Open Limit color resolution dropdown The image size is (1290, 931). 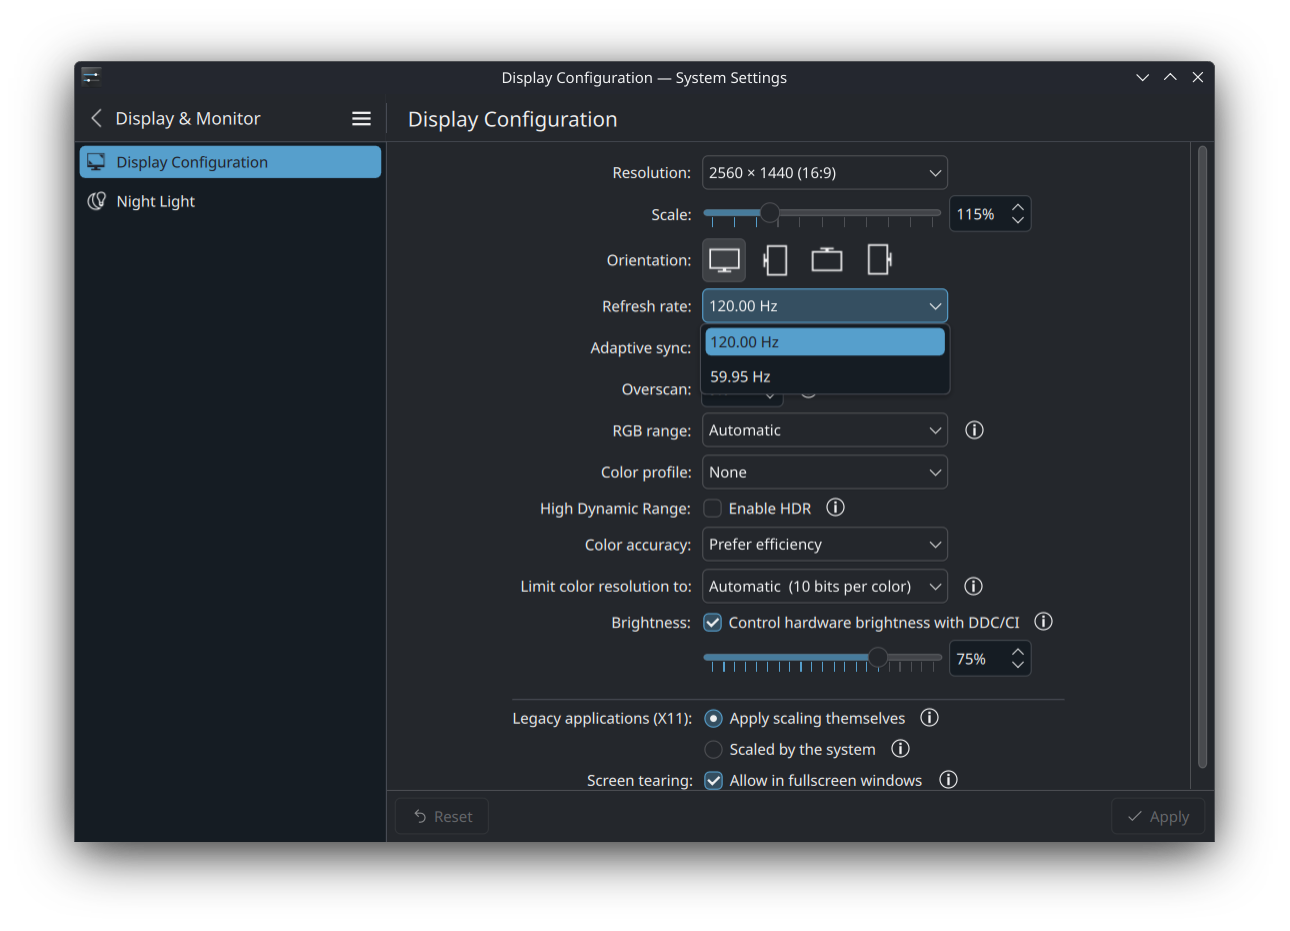(x=825, y=586)
